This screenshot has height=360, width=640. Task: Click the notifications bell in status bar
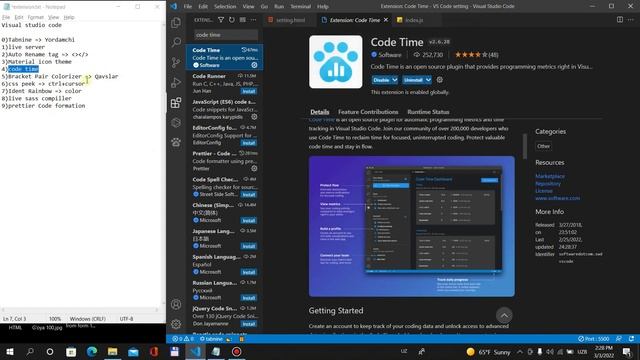coord(631,339)
